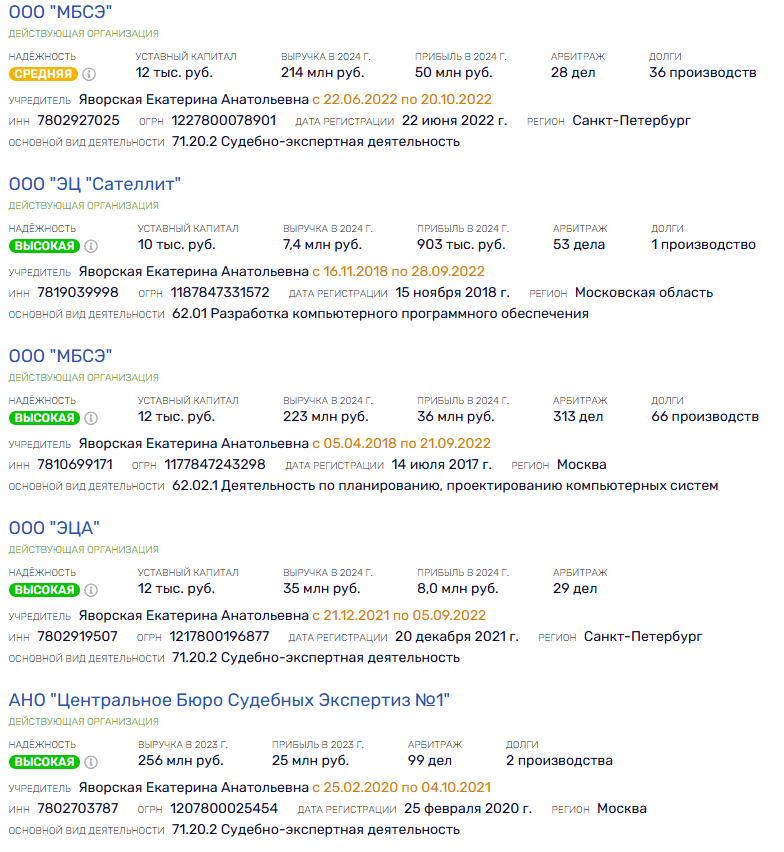The height and width of the screenshot is (852, 784).
Task: Click info icon beside СРЕДНЯЯ reliability badge
Action: point(89,74)
